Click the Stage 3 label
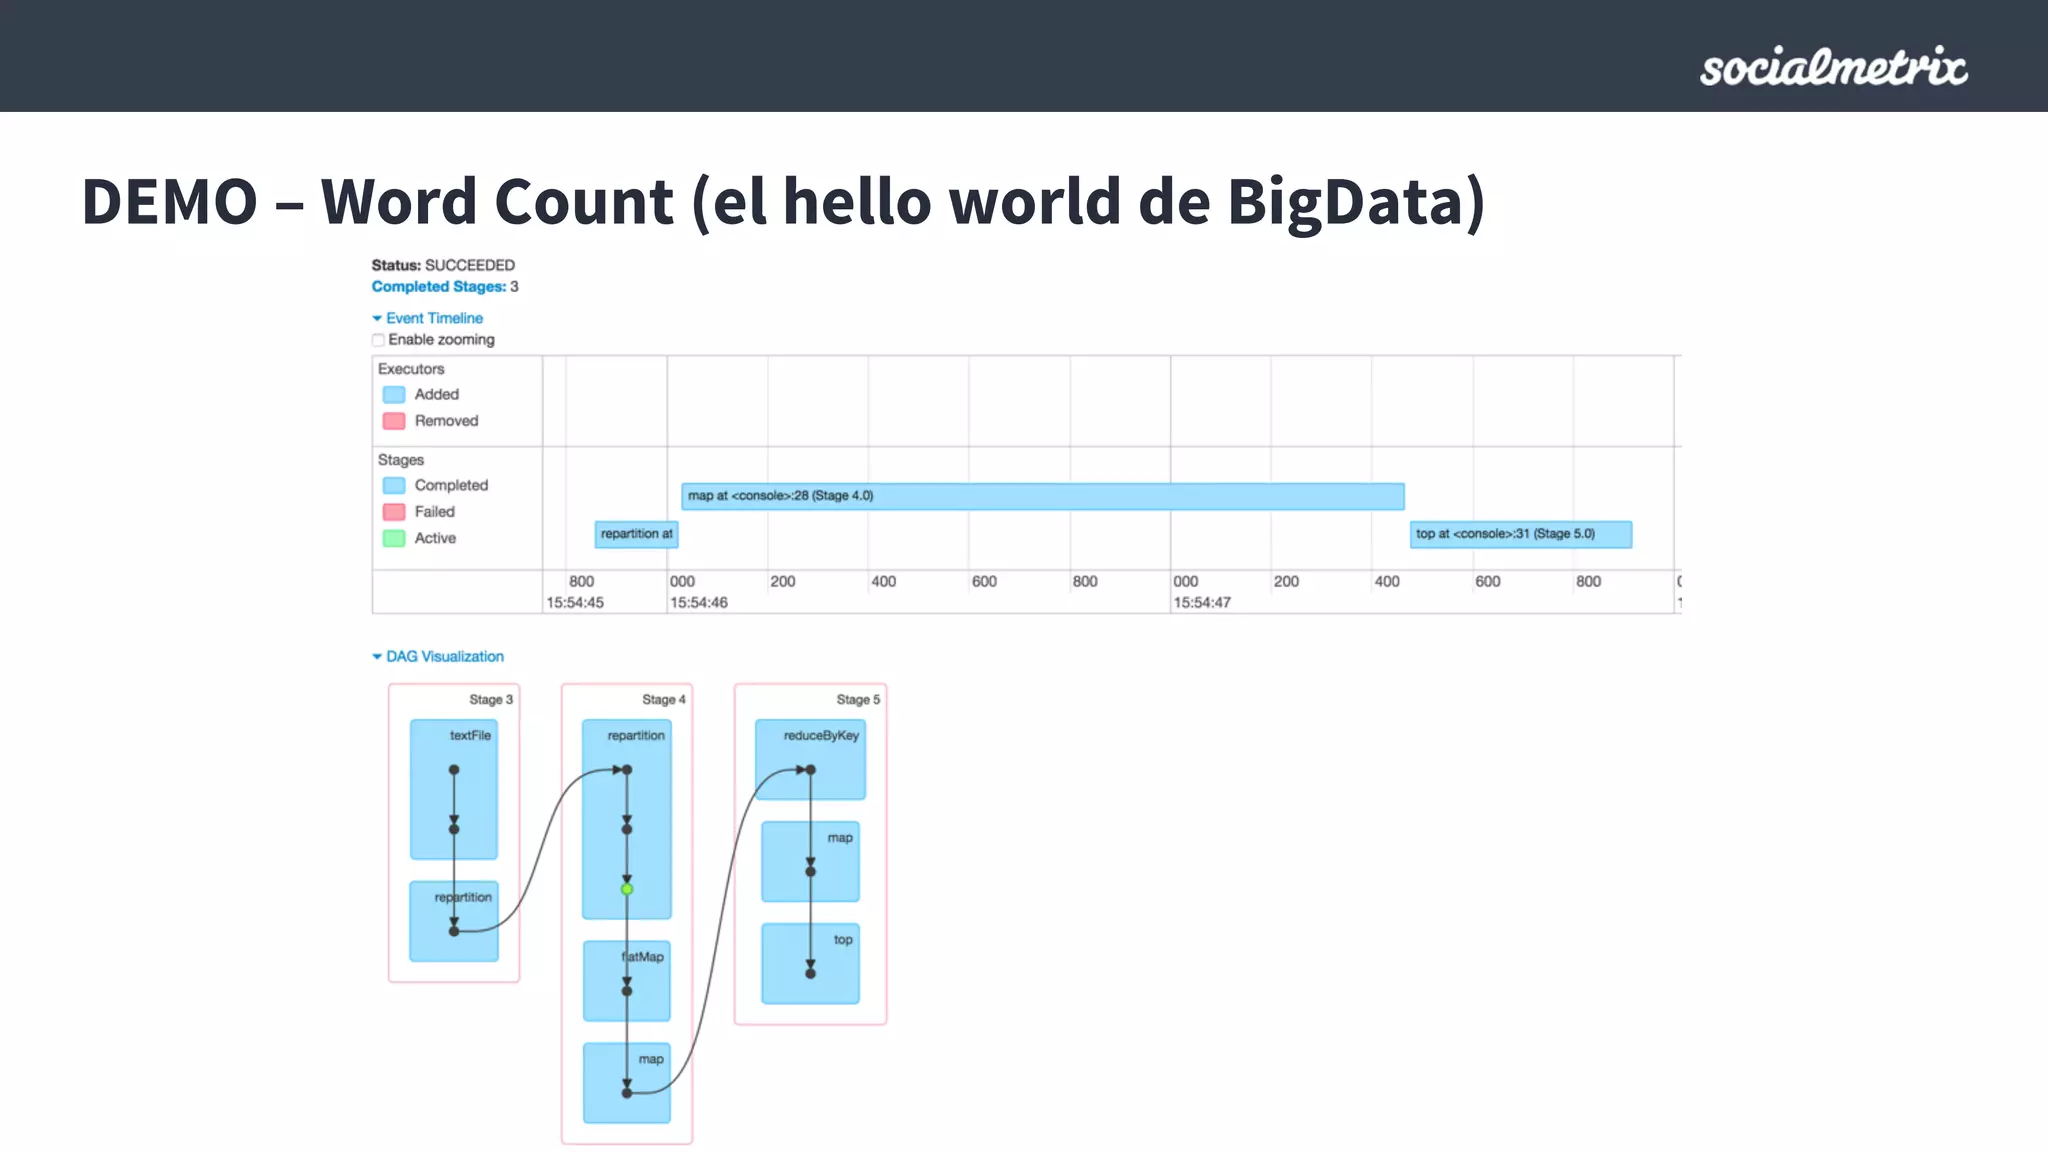The height and width of the screenshot is (1152, 2048). (x=491, y=700)
